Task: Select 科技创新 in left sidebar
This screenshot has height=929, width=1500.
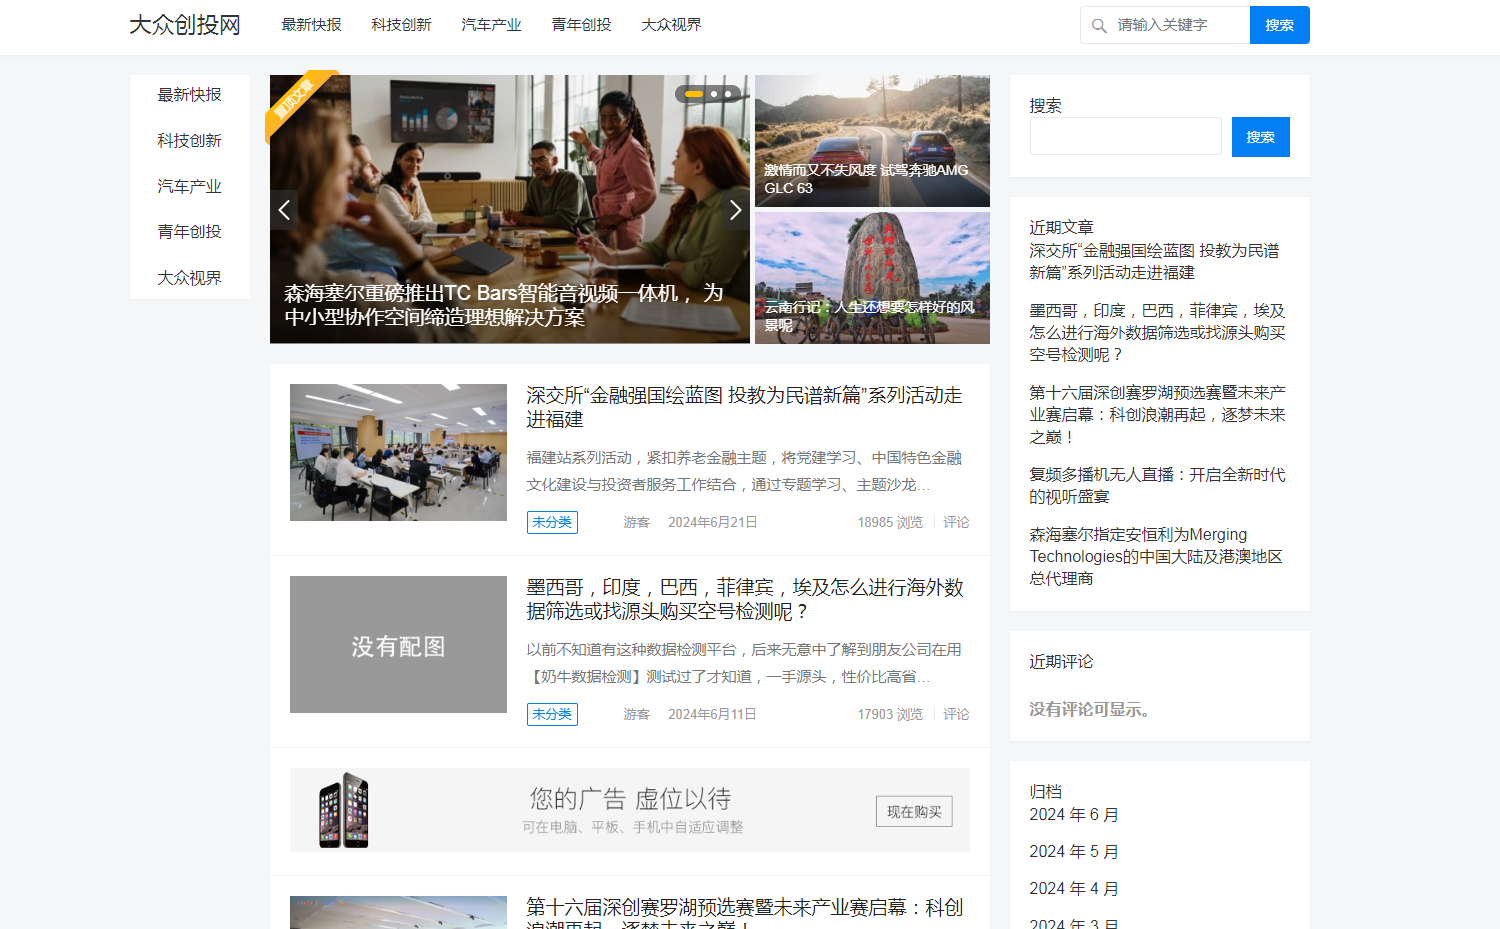Action: (189, 141)
